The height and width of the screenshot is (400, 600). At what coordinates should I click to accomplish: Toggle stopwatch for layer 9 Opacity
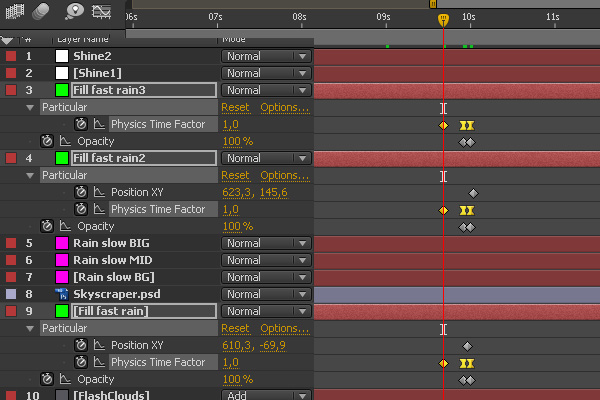(x=47, y=379)
